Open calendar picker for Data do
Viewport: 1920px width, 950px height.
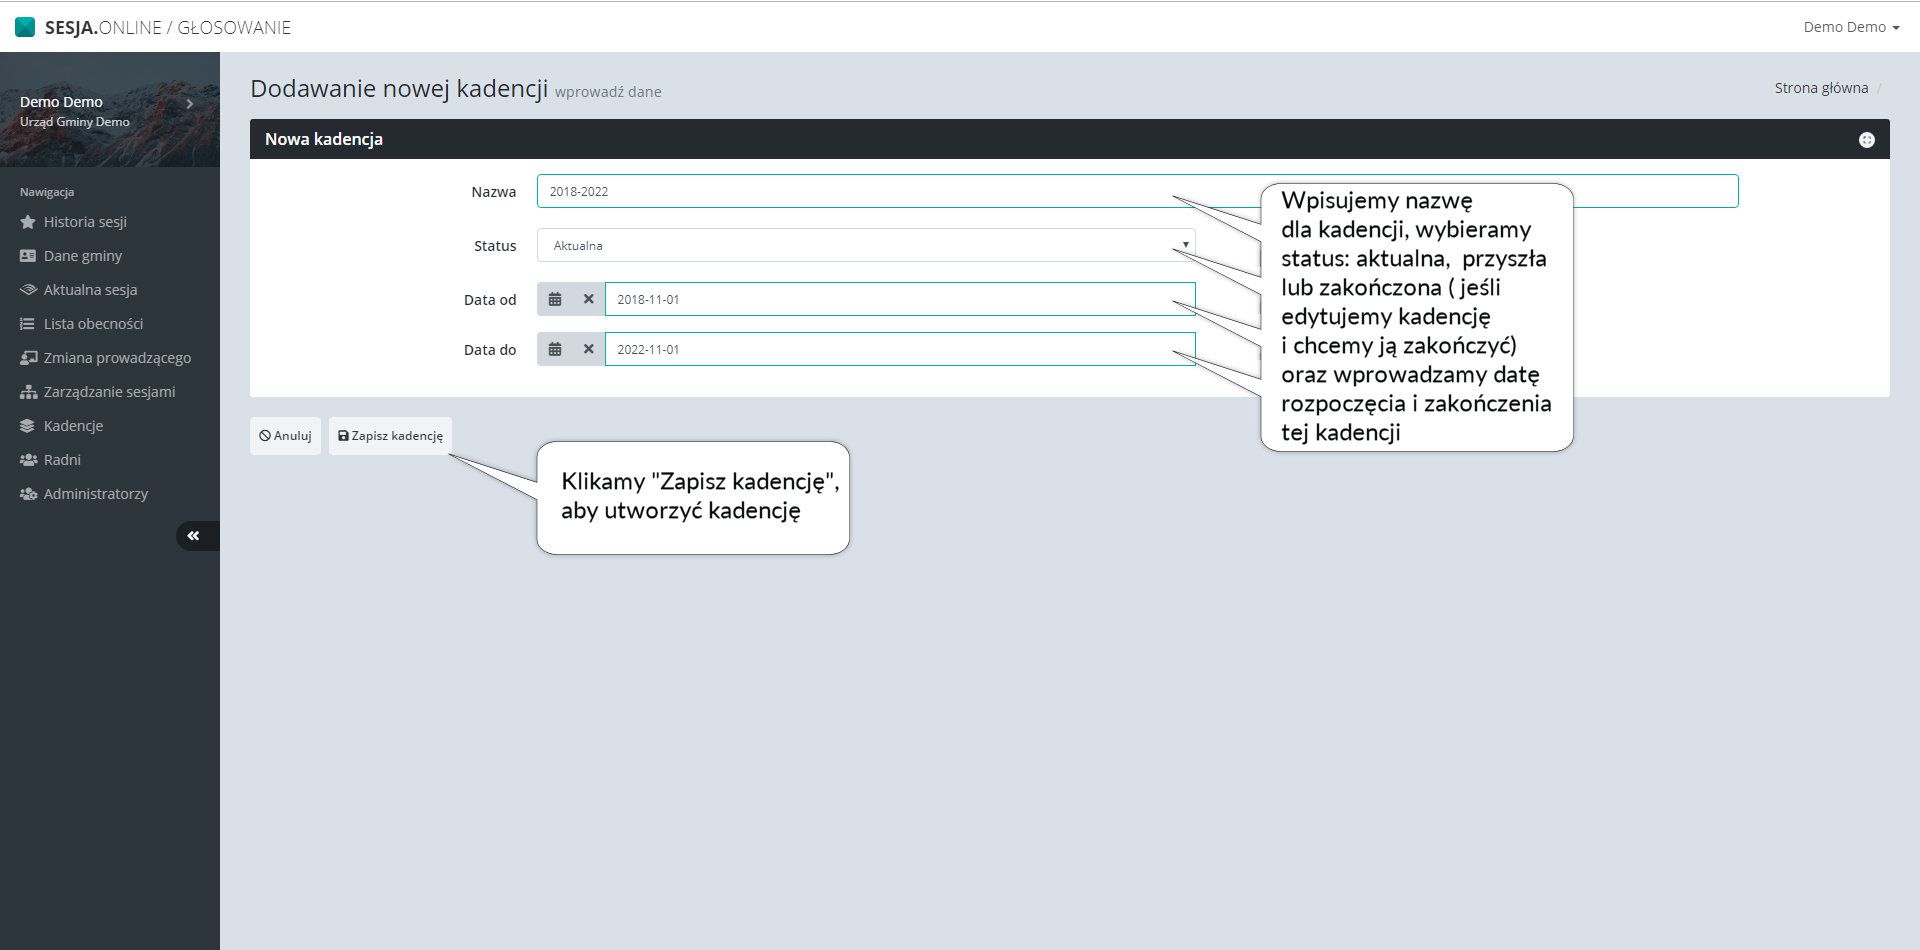[555, 349]
